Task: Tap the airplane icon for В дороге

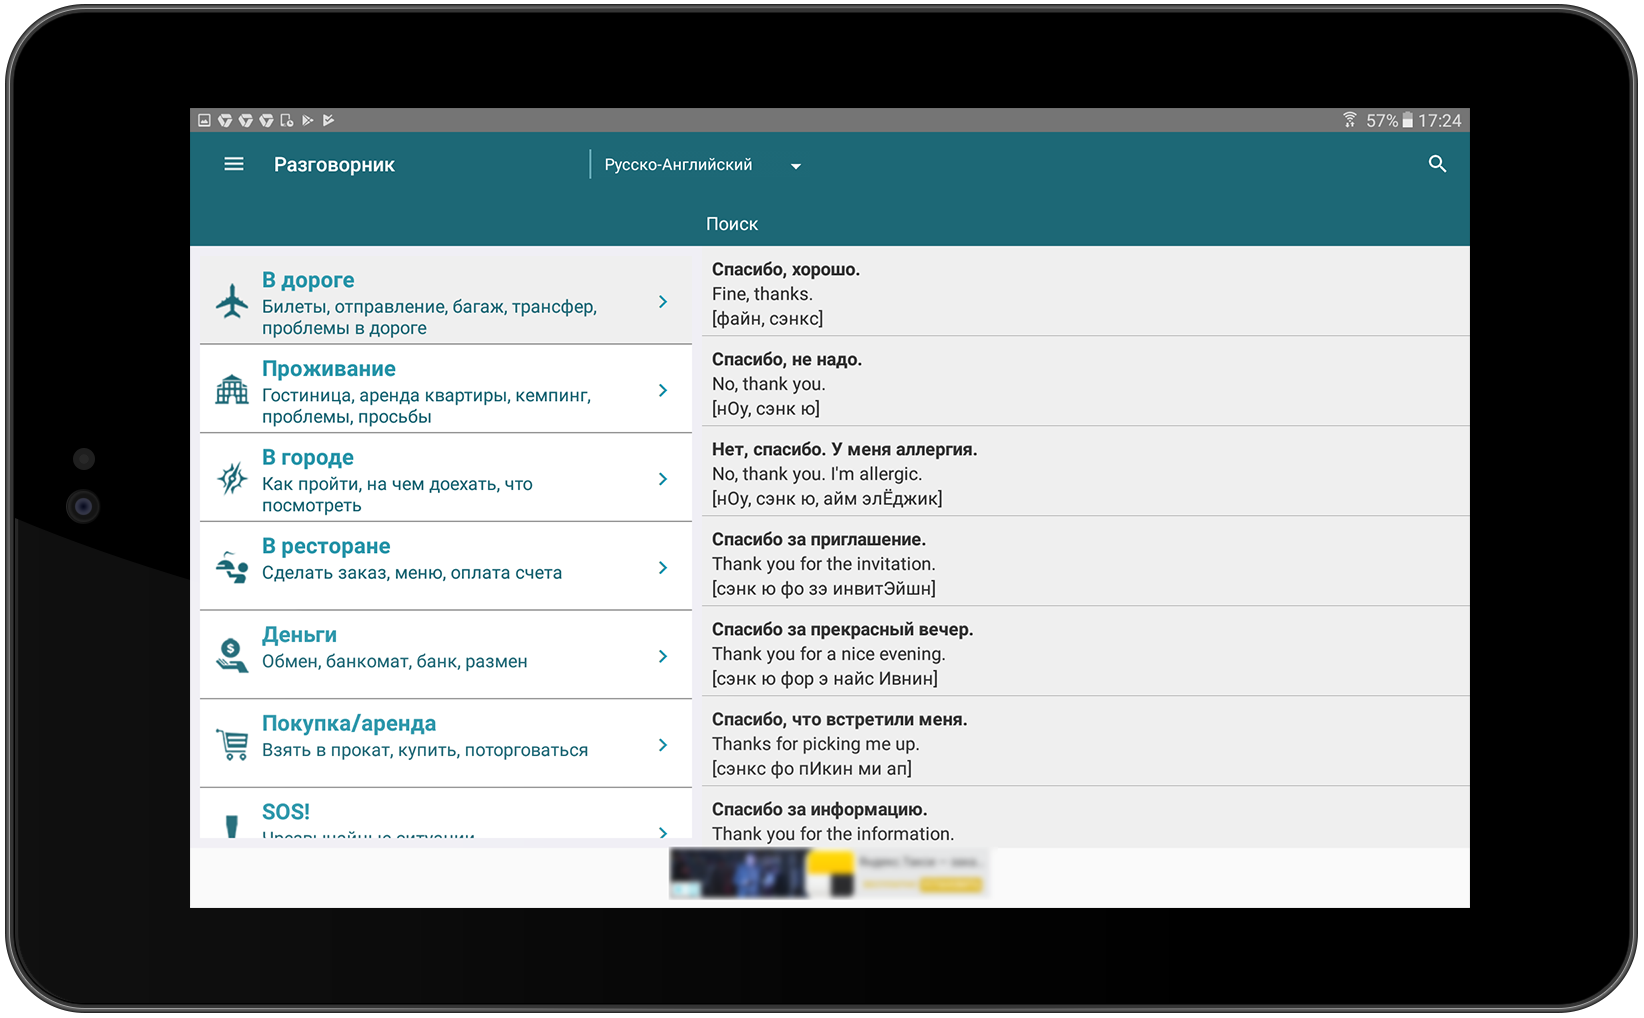Action: coord(232,301)
